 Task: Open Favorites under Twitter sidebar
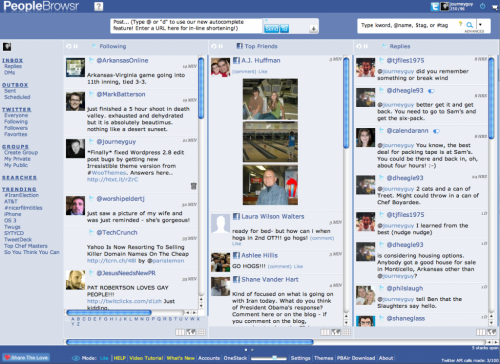[x=16, y=134]
